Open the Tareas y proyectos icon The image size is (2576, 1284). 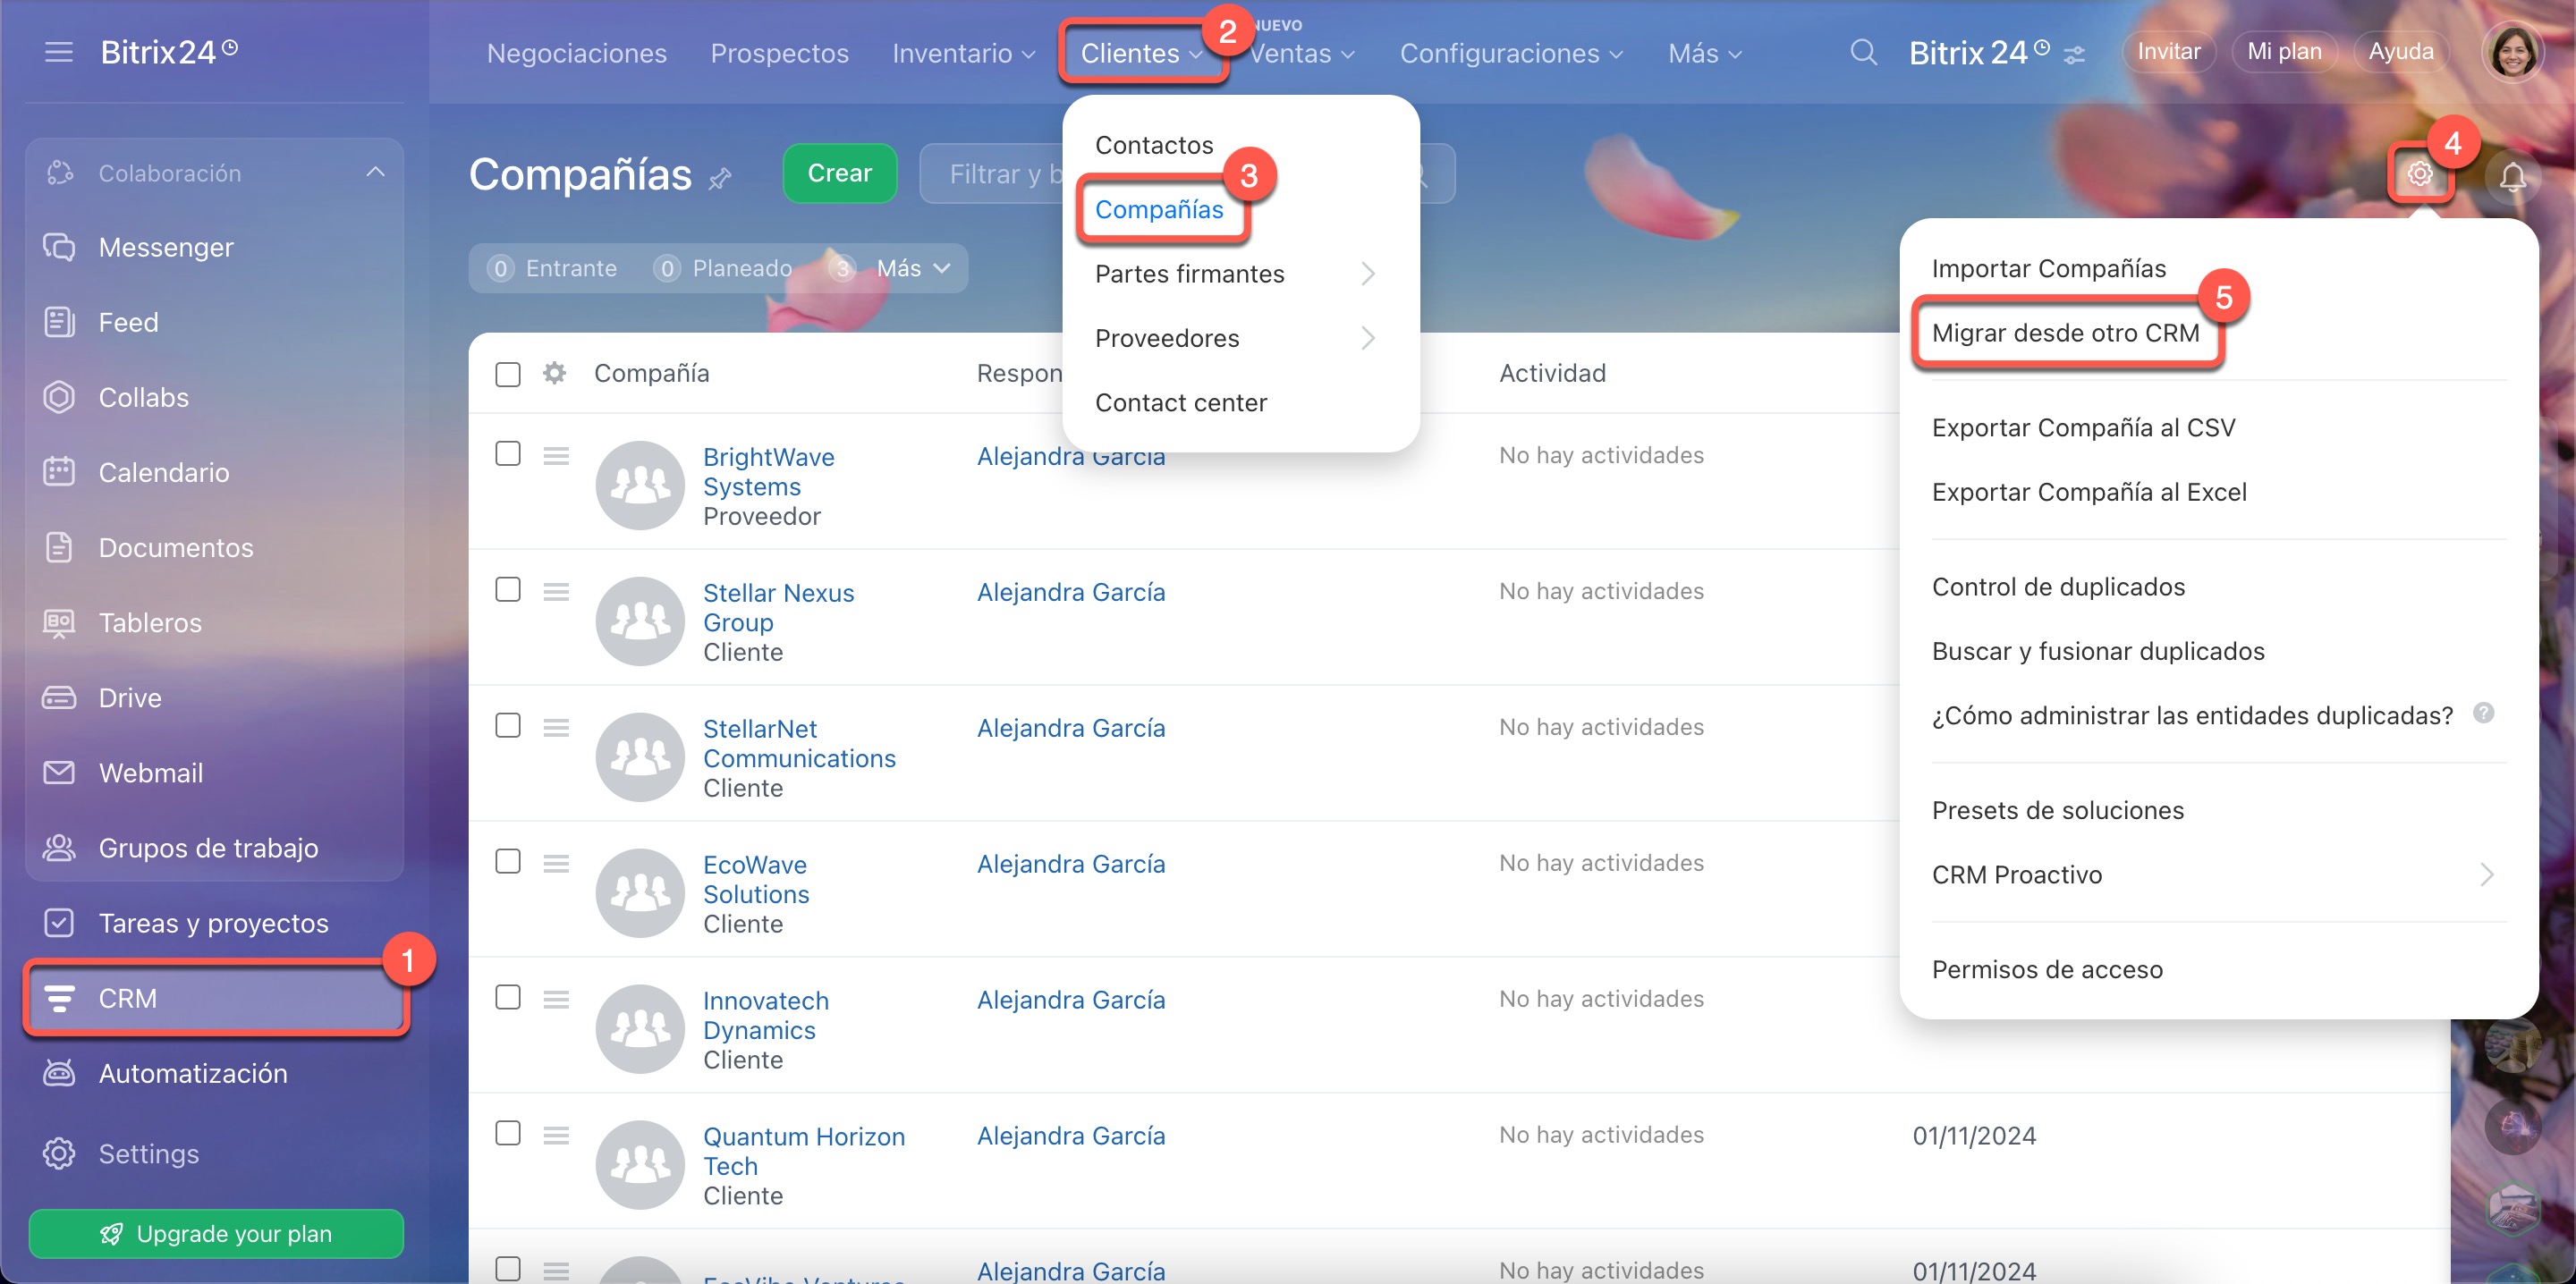[59, 922]
